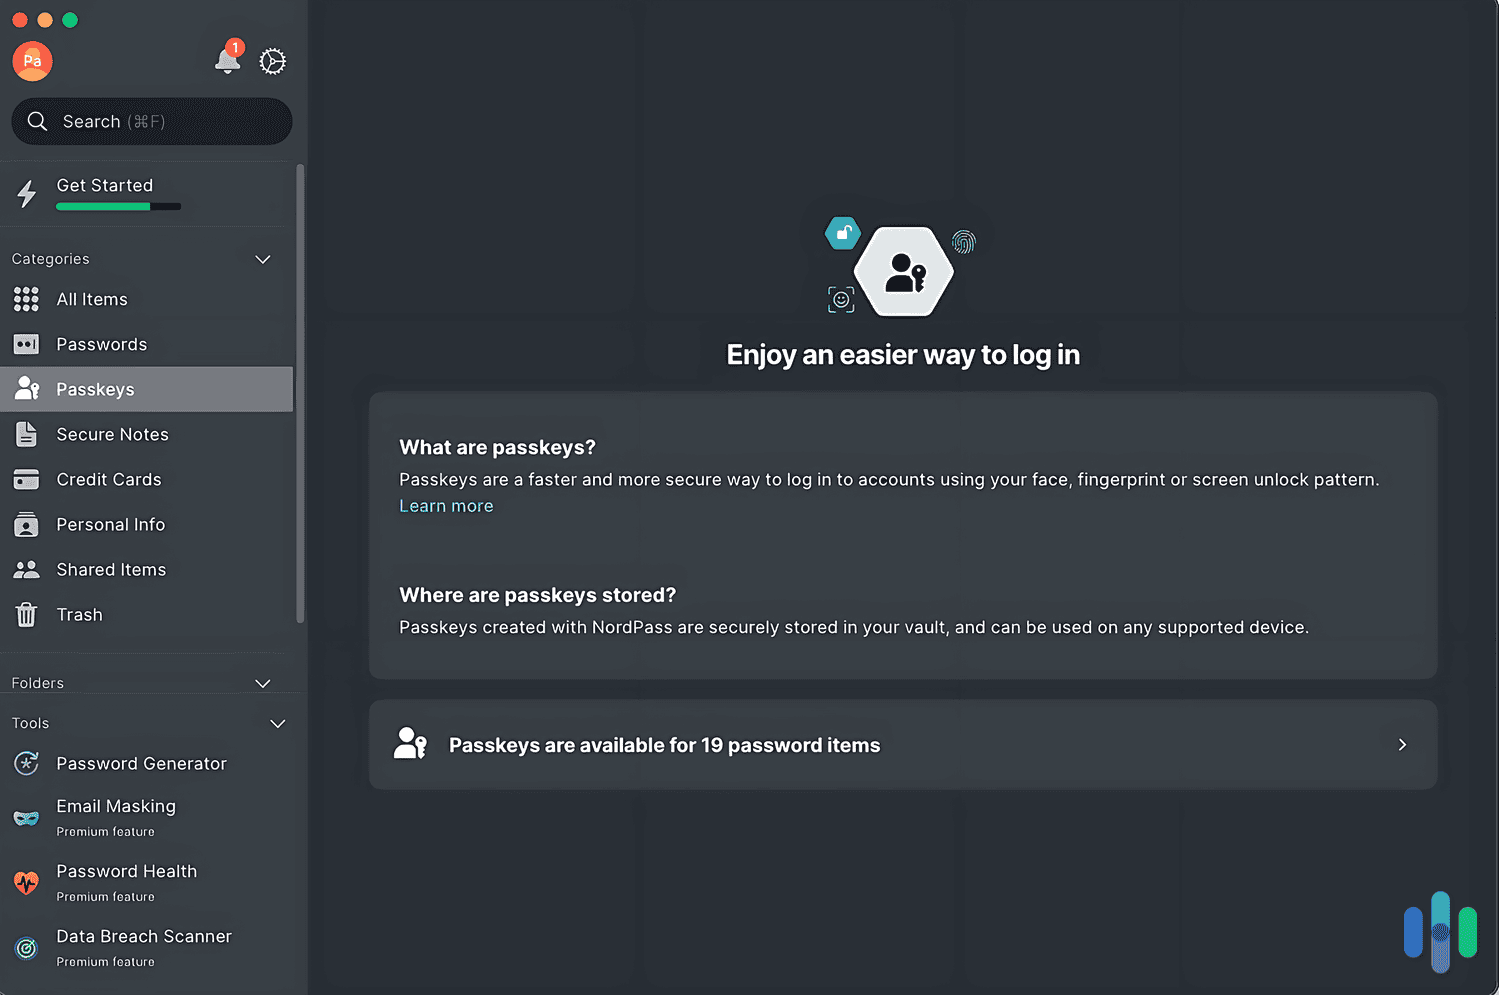Open the Data Breach Scanner
This screenshot has width=1499, height=995.
[143, 936]
